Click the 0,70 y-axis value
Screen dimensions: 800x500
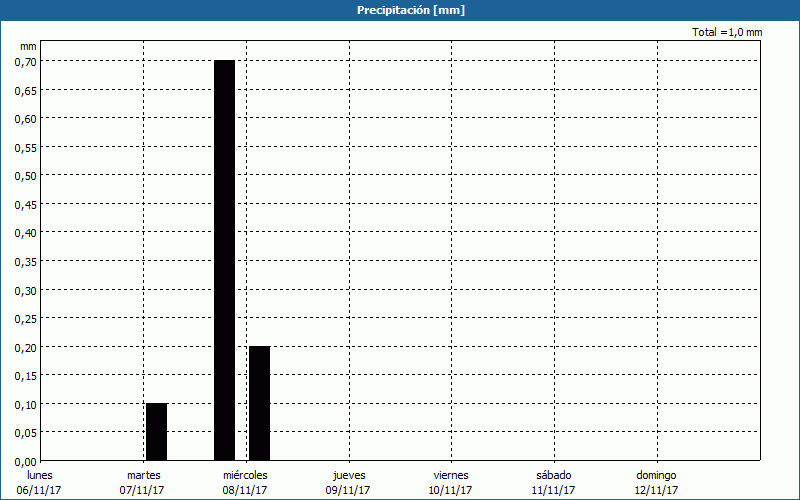click(26, 61)
